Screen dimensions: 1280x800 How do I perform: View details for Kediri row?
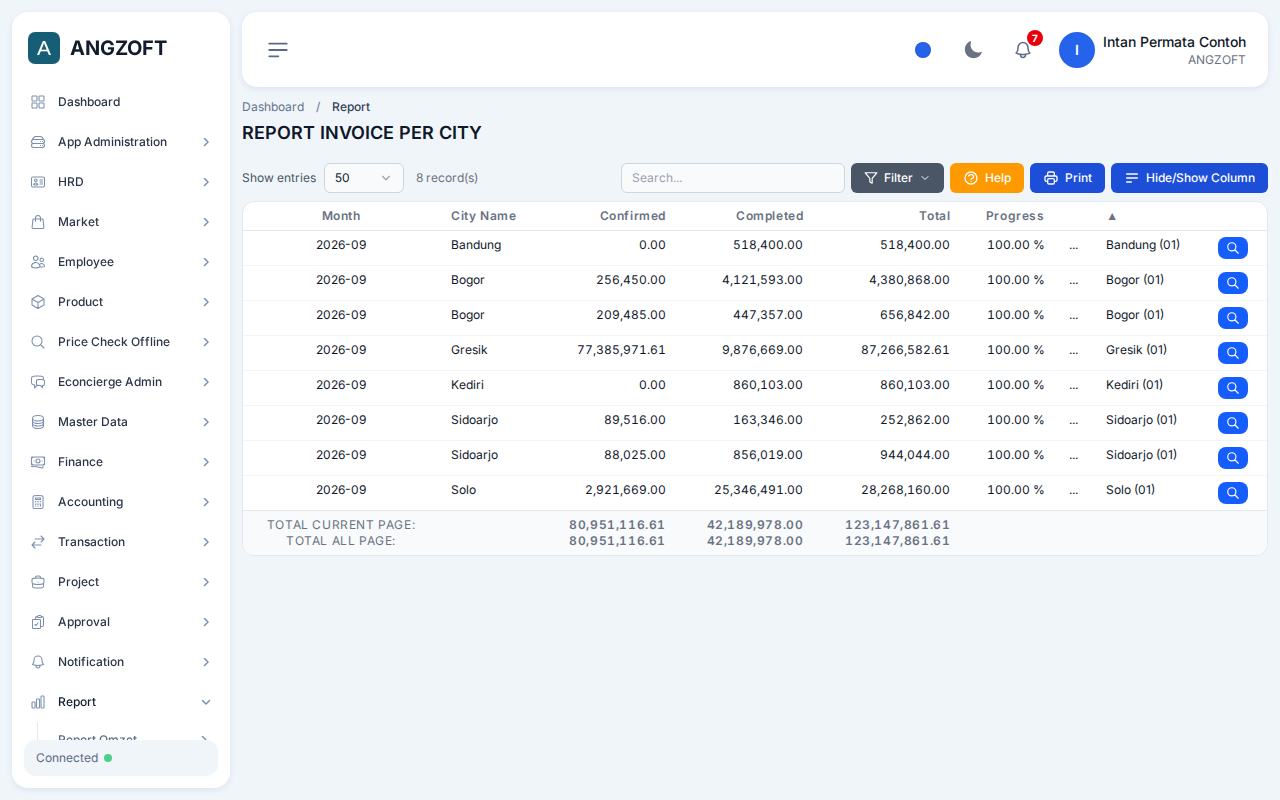pos(1232,388)
